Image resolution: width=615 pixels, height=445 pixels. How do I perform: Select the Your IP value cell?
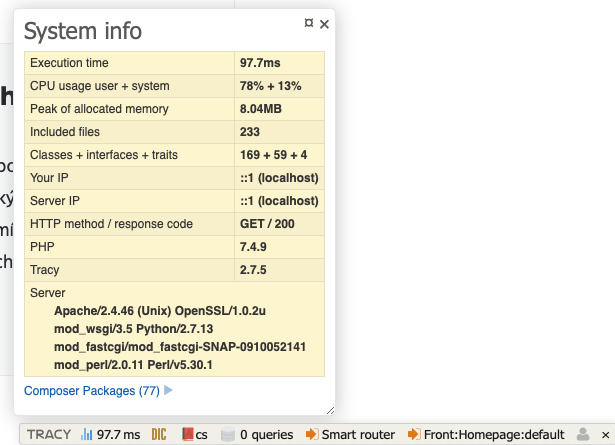point(279,178)
